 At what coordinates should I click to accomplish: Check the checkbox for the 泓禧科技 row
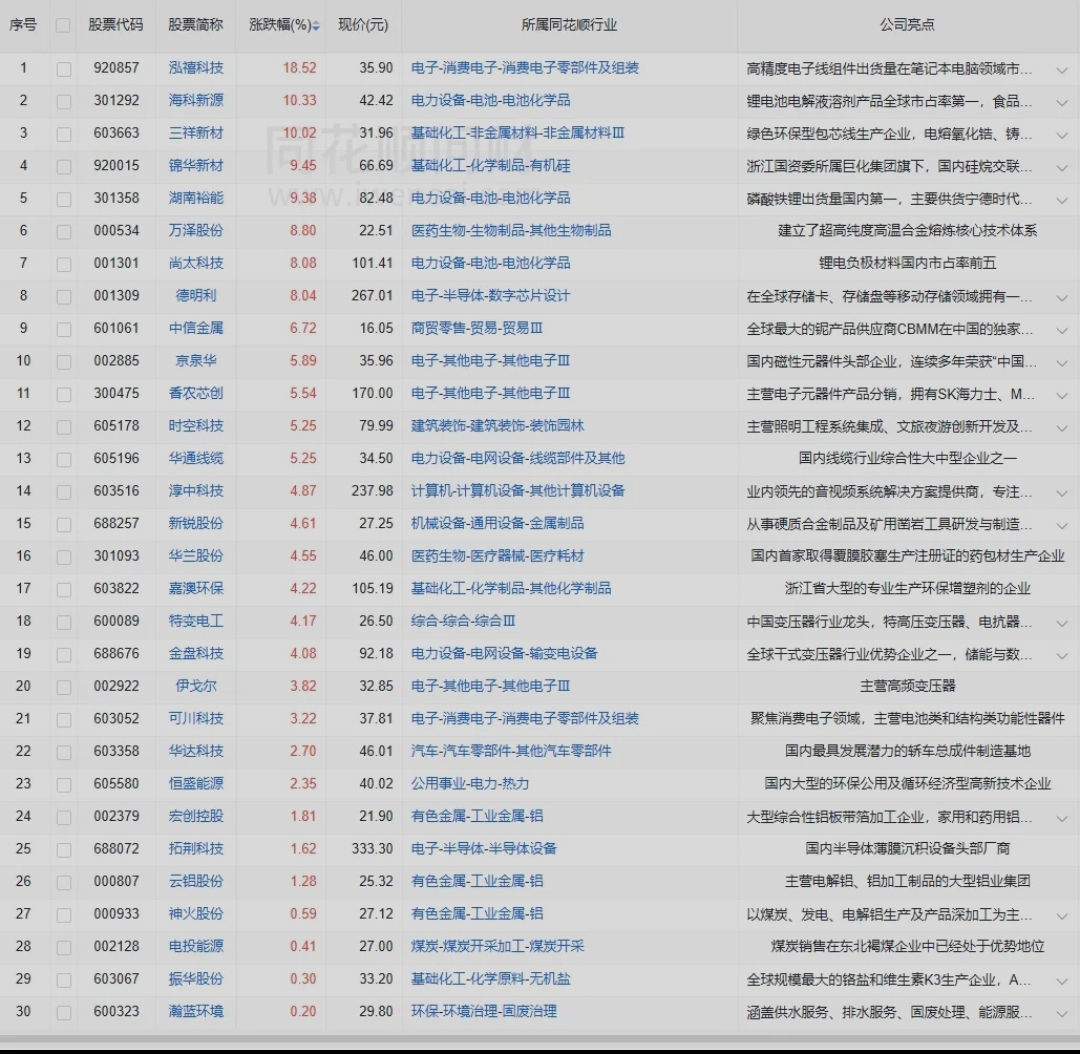coord(64,69)
